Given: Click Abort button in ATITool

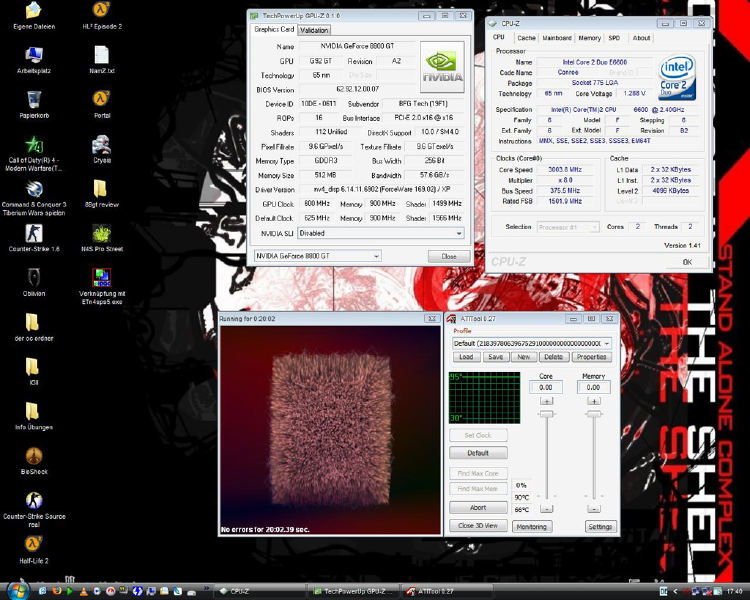Looking at the screenshot, I should (478, 507).
